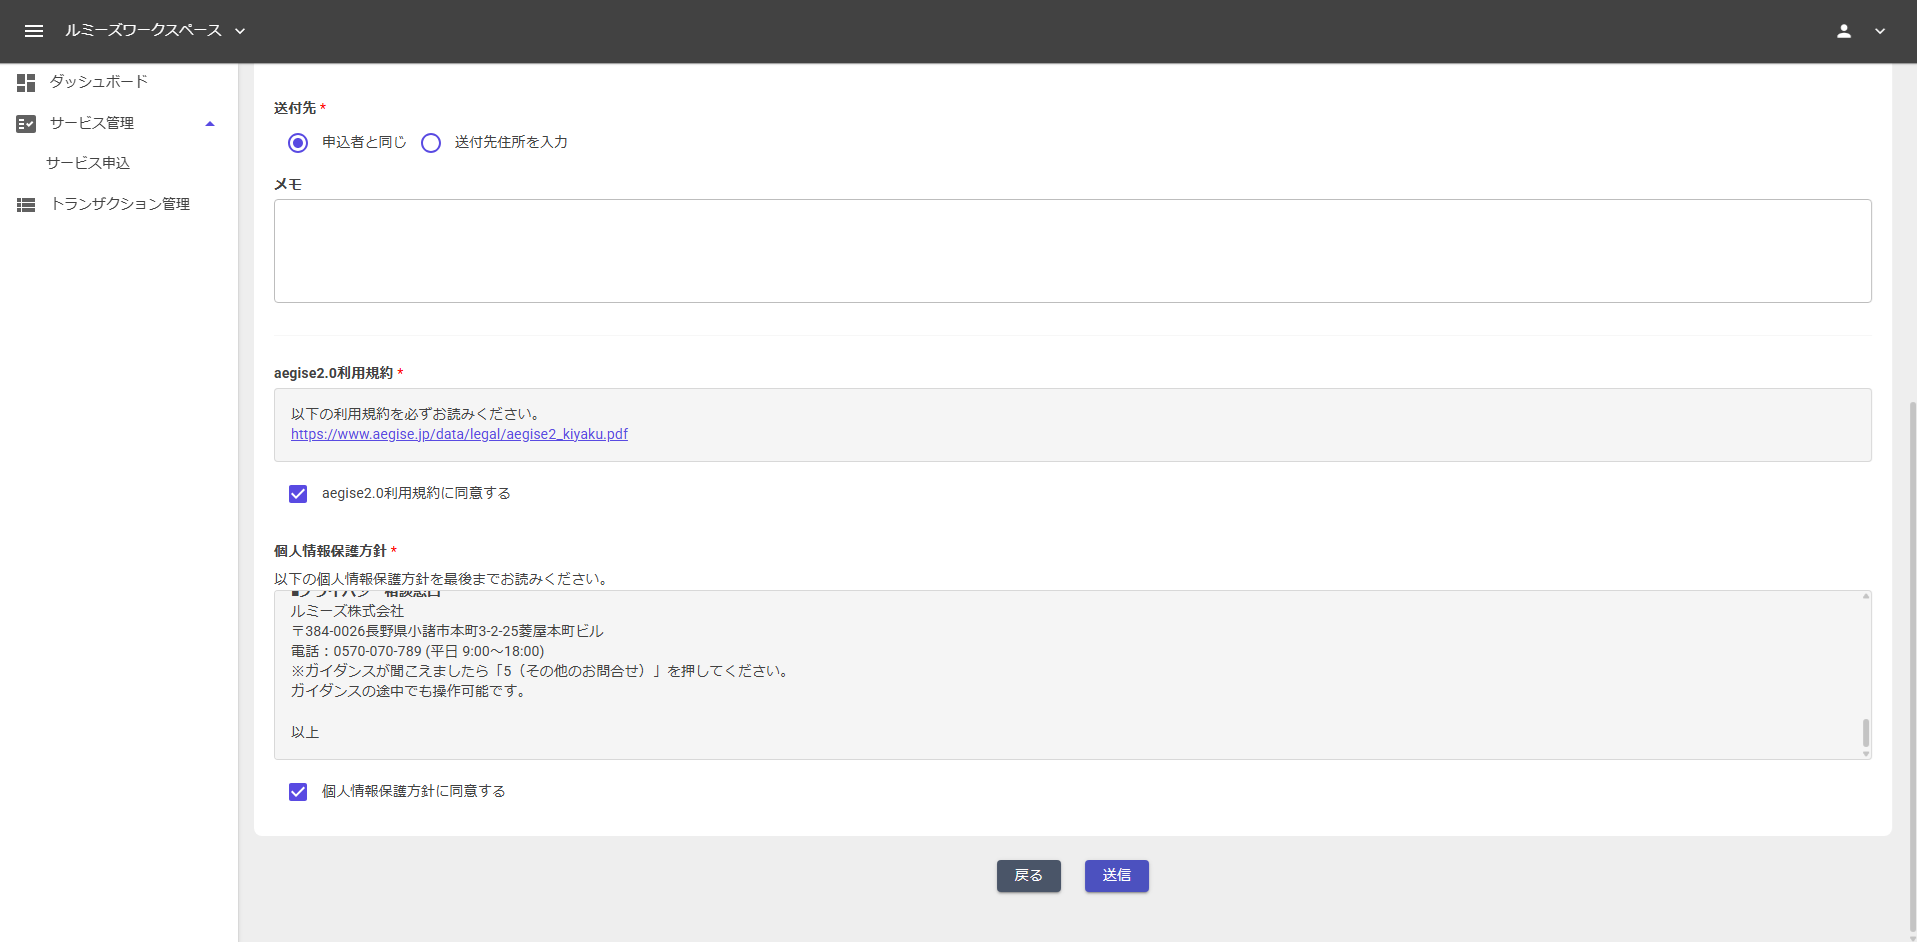This screenshot has height=942, width=1917.
Task: Disable the 個人情報保護方針に同意する checkbox
Action: point(298,791)
